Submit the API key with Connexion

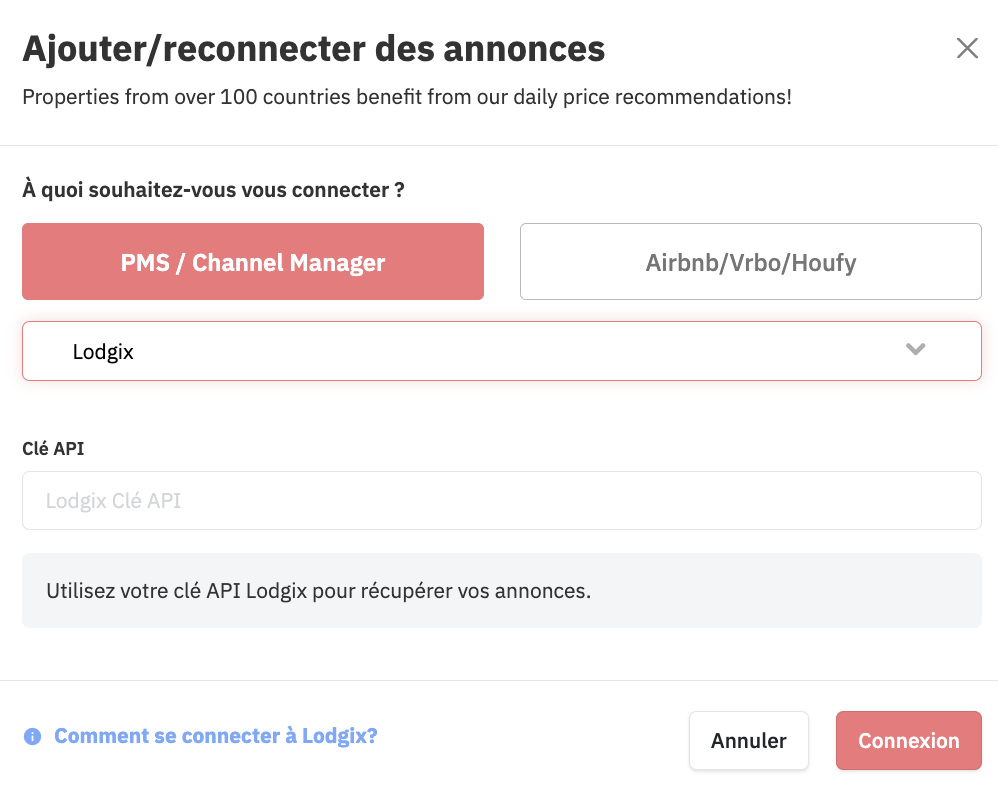[x=908, y=741]
